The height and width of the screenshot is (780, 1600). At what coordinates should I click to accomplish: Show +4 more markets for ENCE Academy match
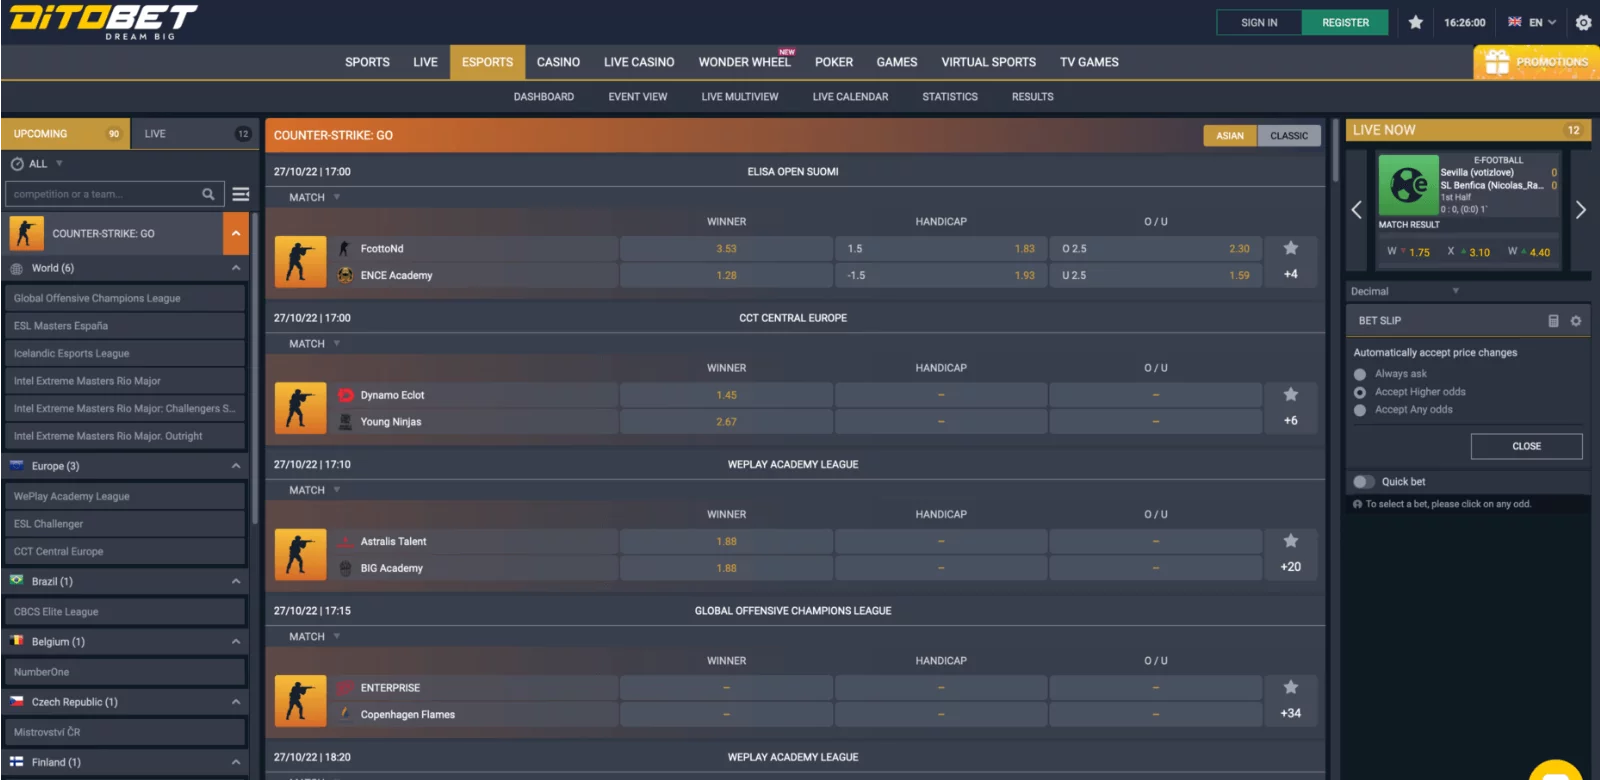click(x=1291, y=274)
